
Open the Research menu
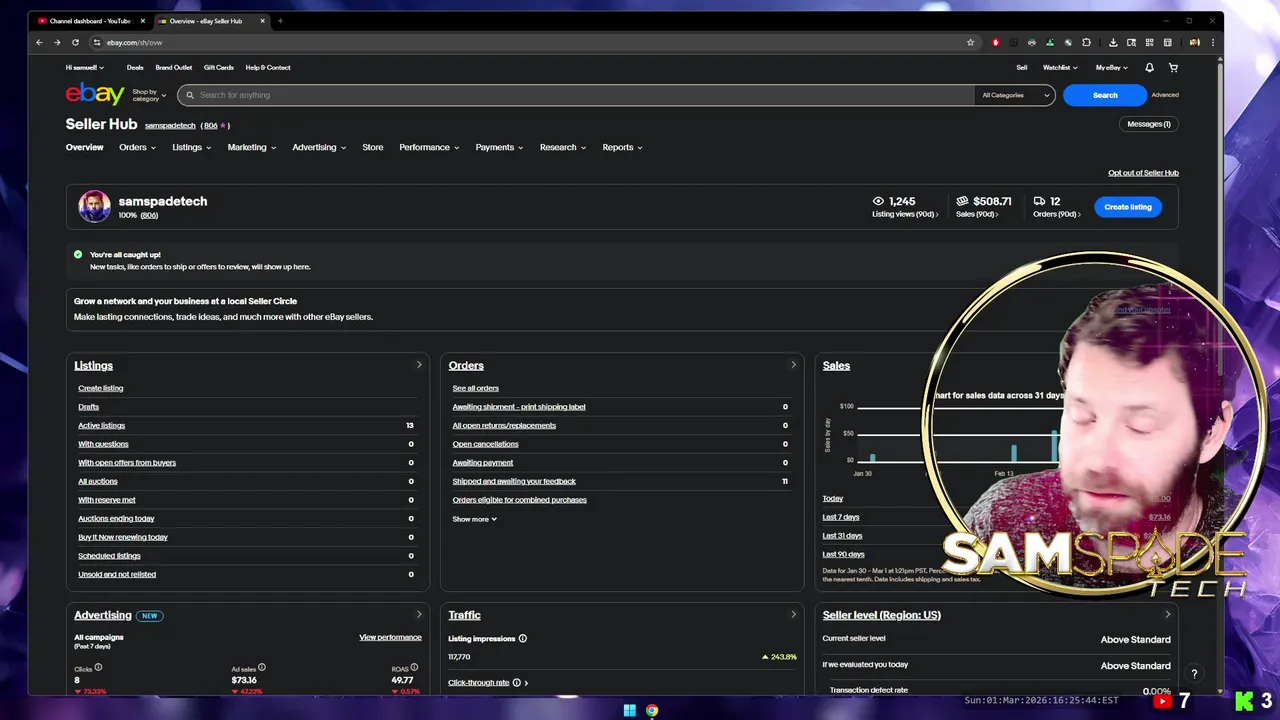pos(563,147)
